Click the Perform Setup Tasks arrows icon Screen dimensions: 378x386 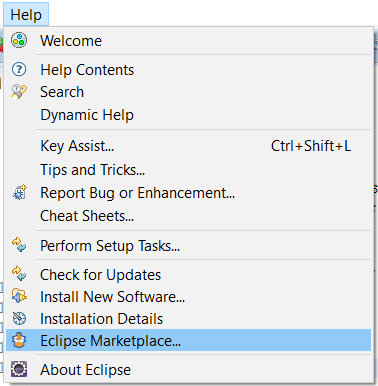(x=19, y=245)
